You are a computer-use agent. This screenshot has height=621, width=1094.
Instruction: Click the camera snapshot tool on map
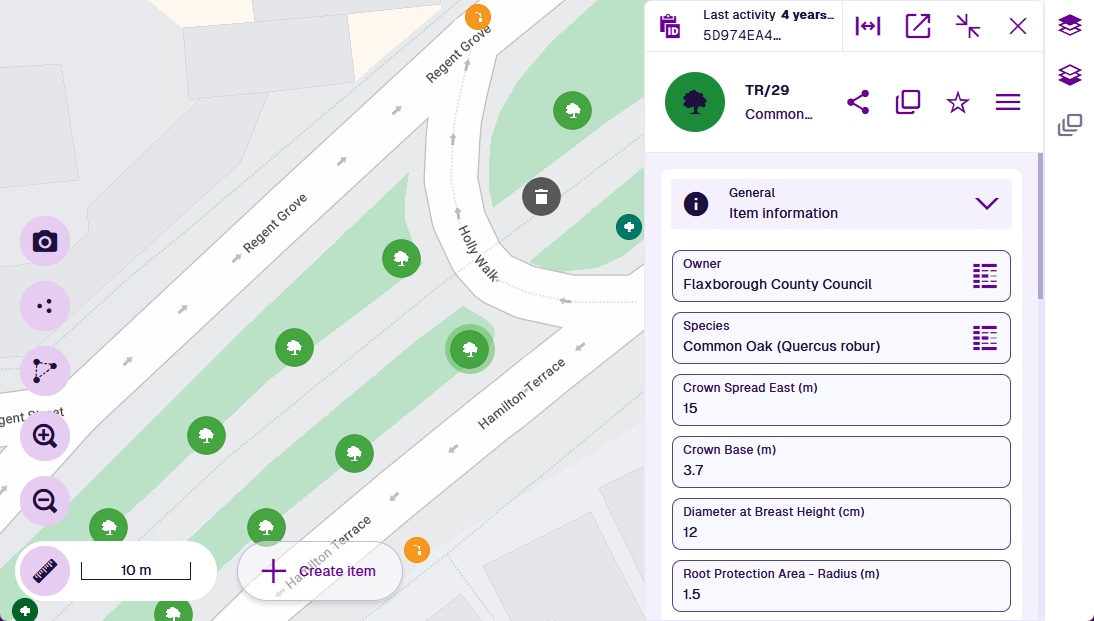coord(45,241)
